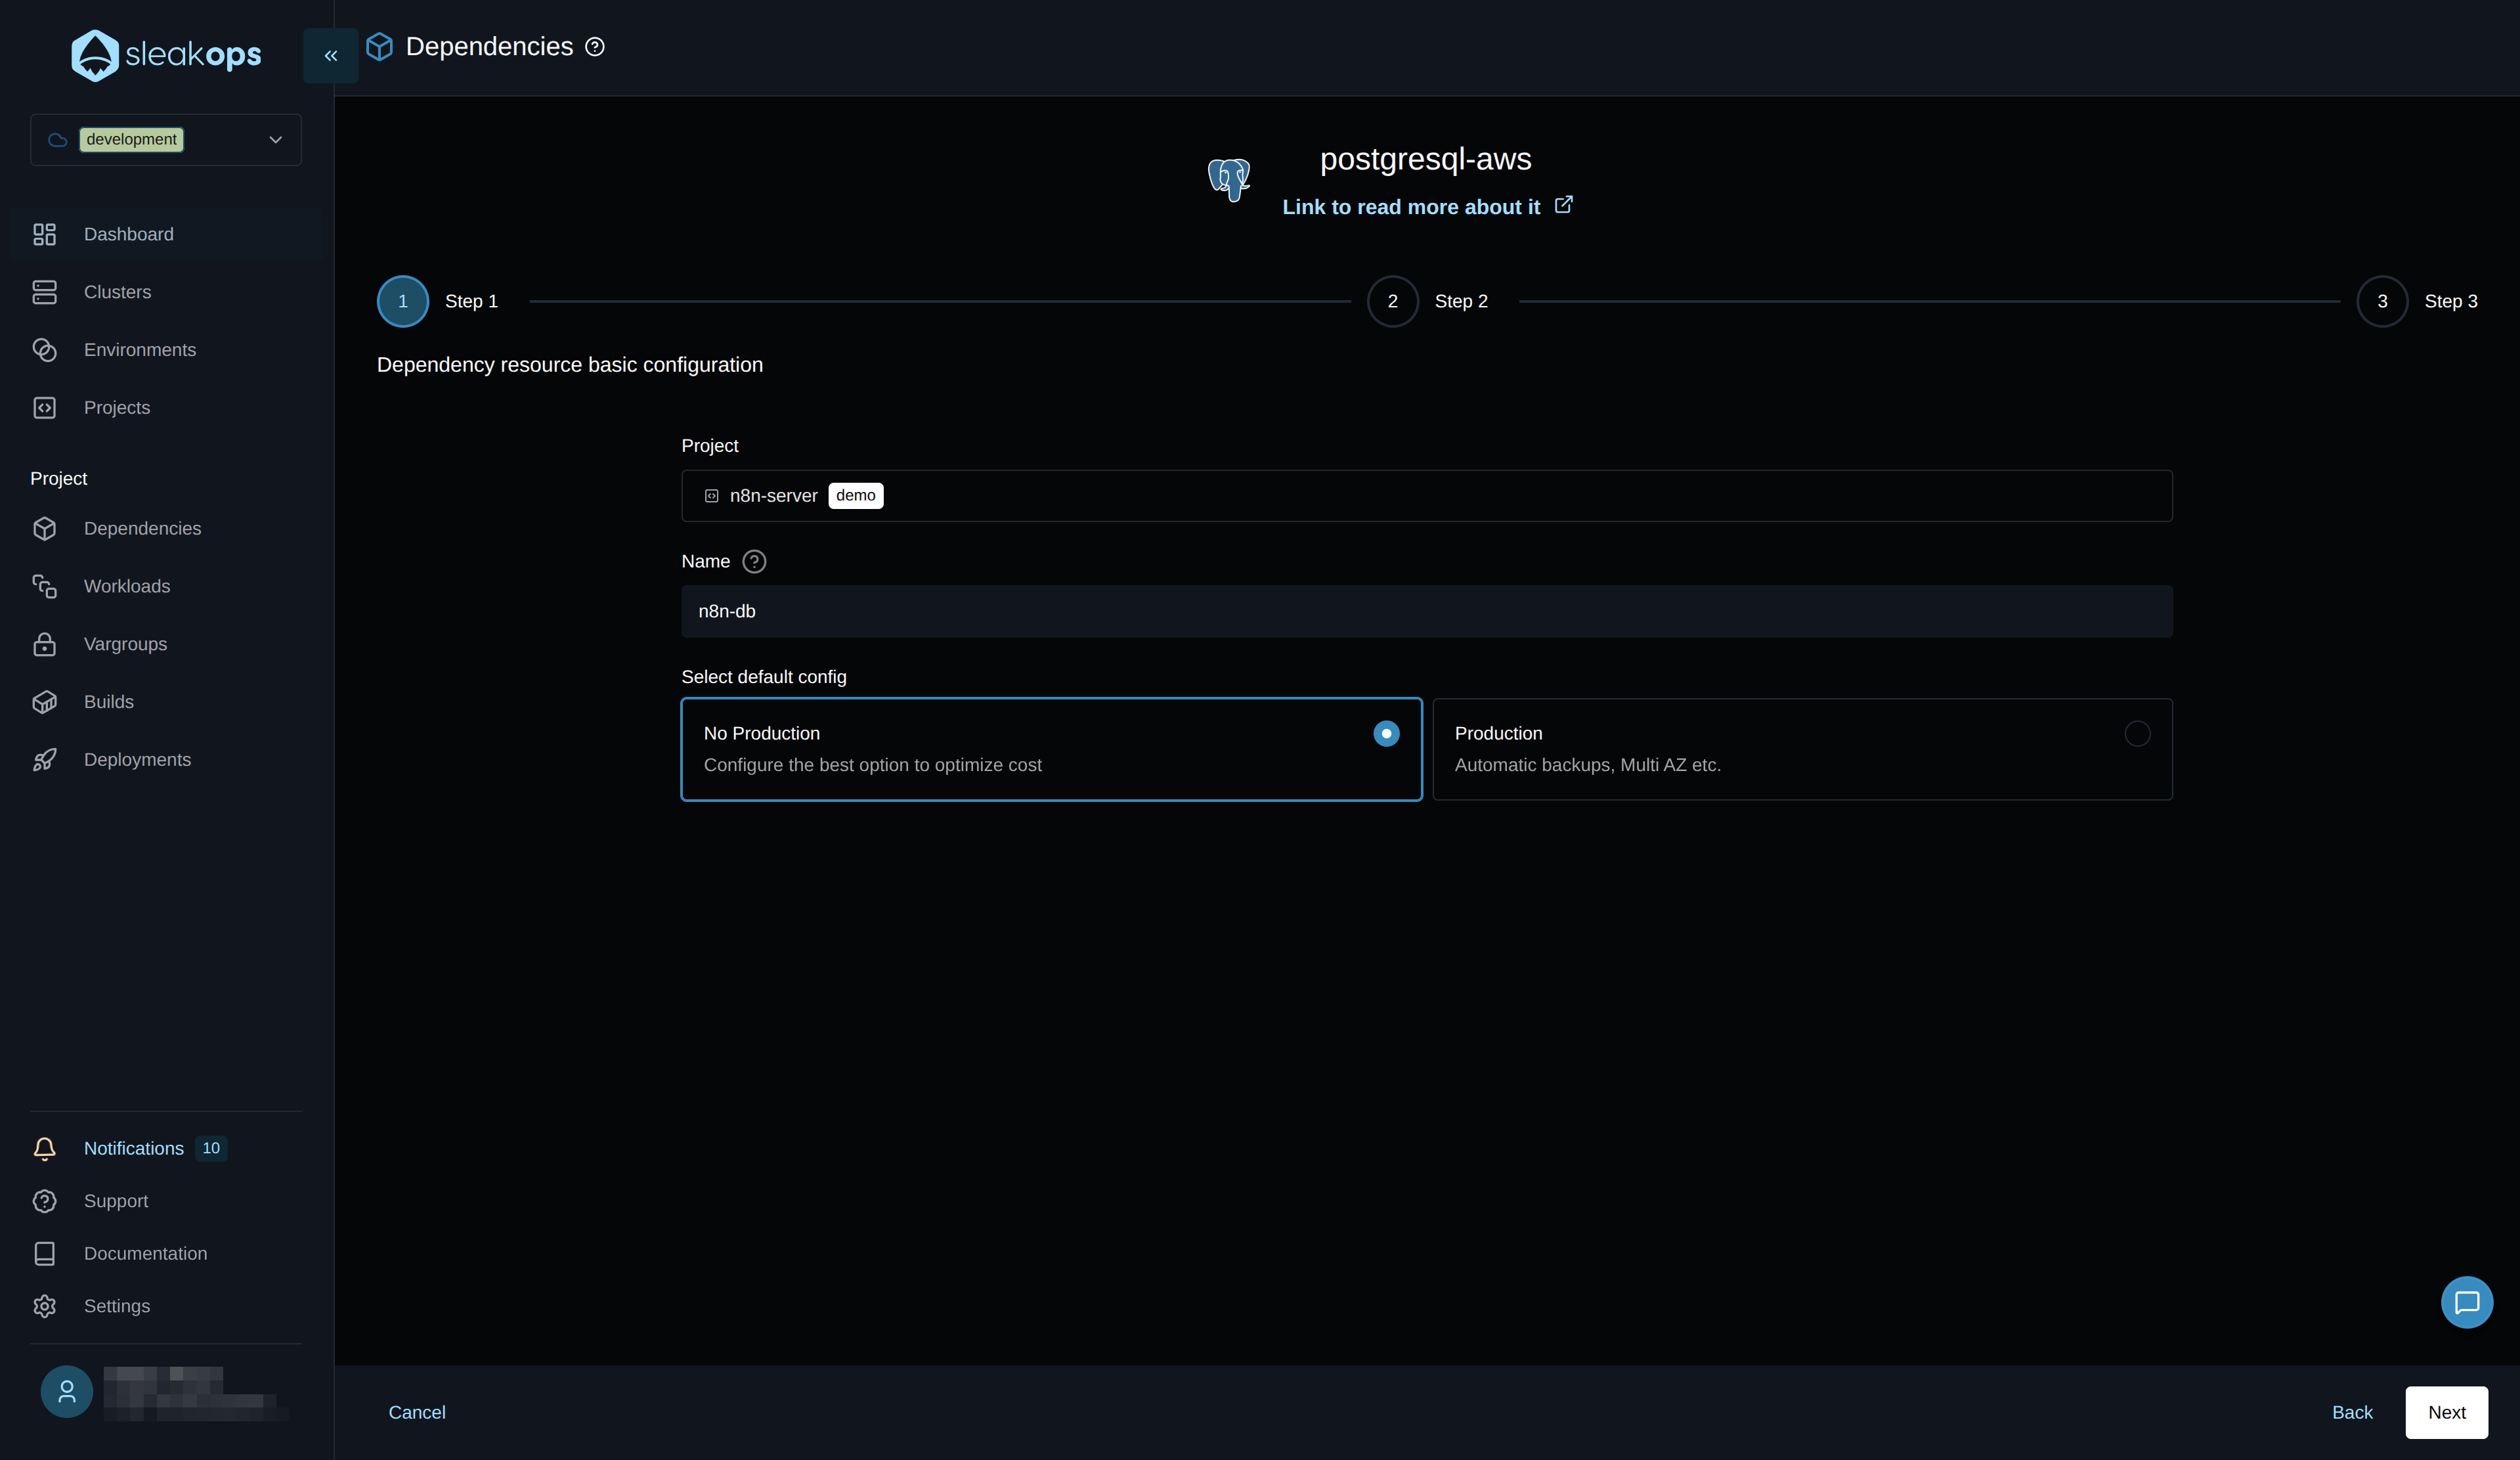Navigate to Projects via sidebar icon

coord(117,407)
